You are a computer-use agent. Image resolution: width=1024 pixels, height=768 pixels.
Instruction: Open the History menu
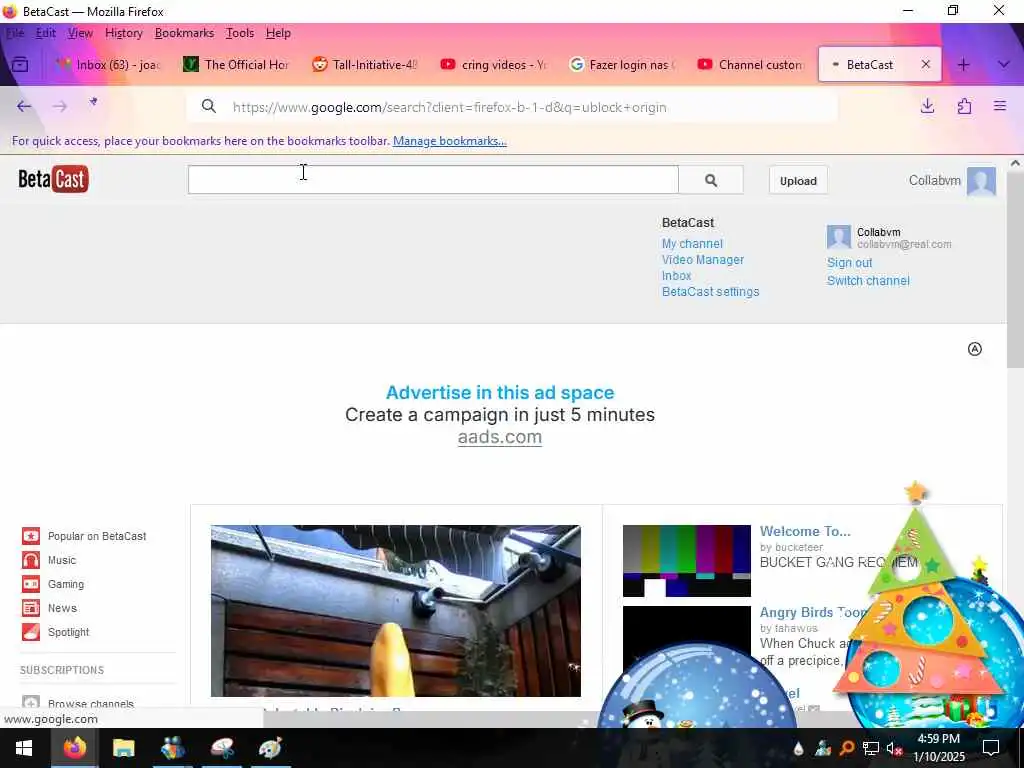point(123,33)
